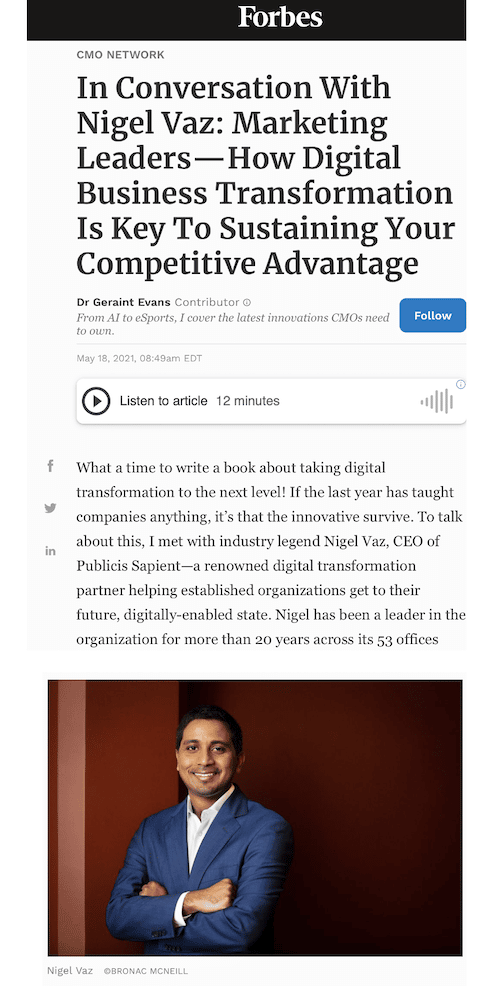Open the Nigel Vaz portrait photo

[255, 817]
